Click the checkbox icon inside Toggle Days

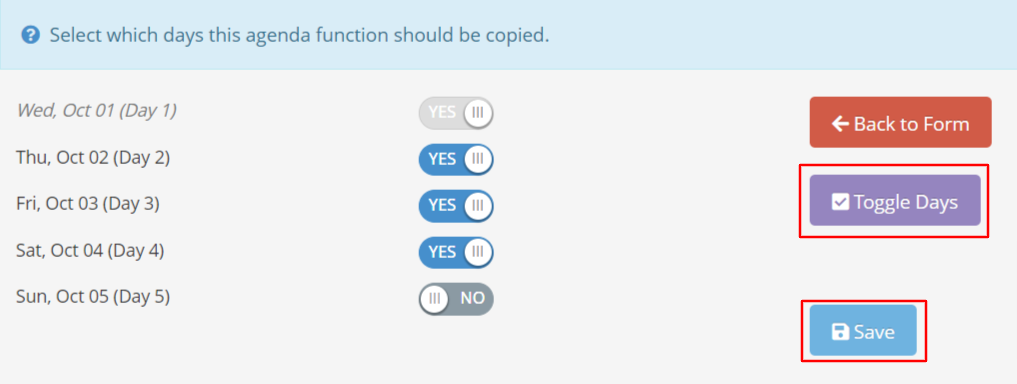point(840,202)
